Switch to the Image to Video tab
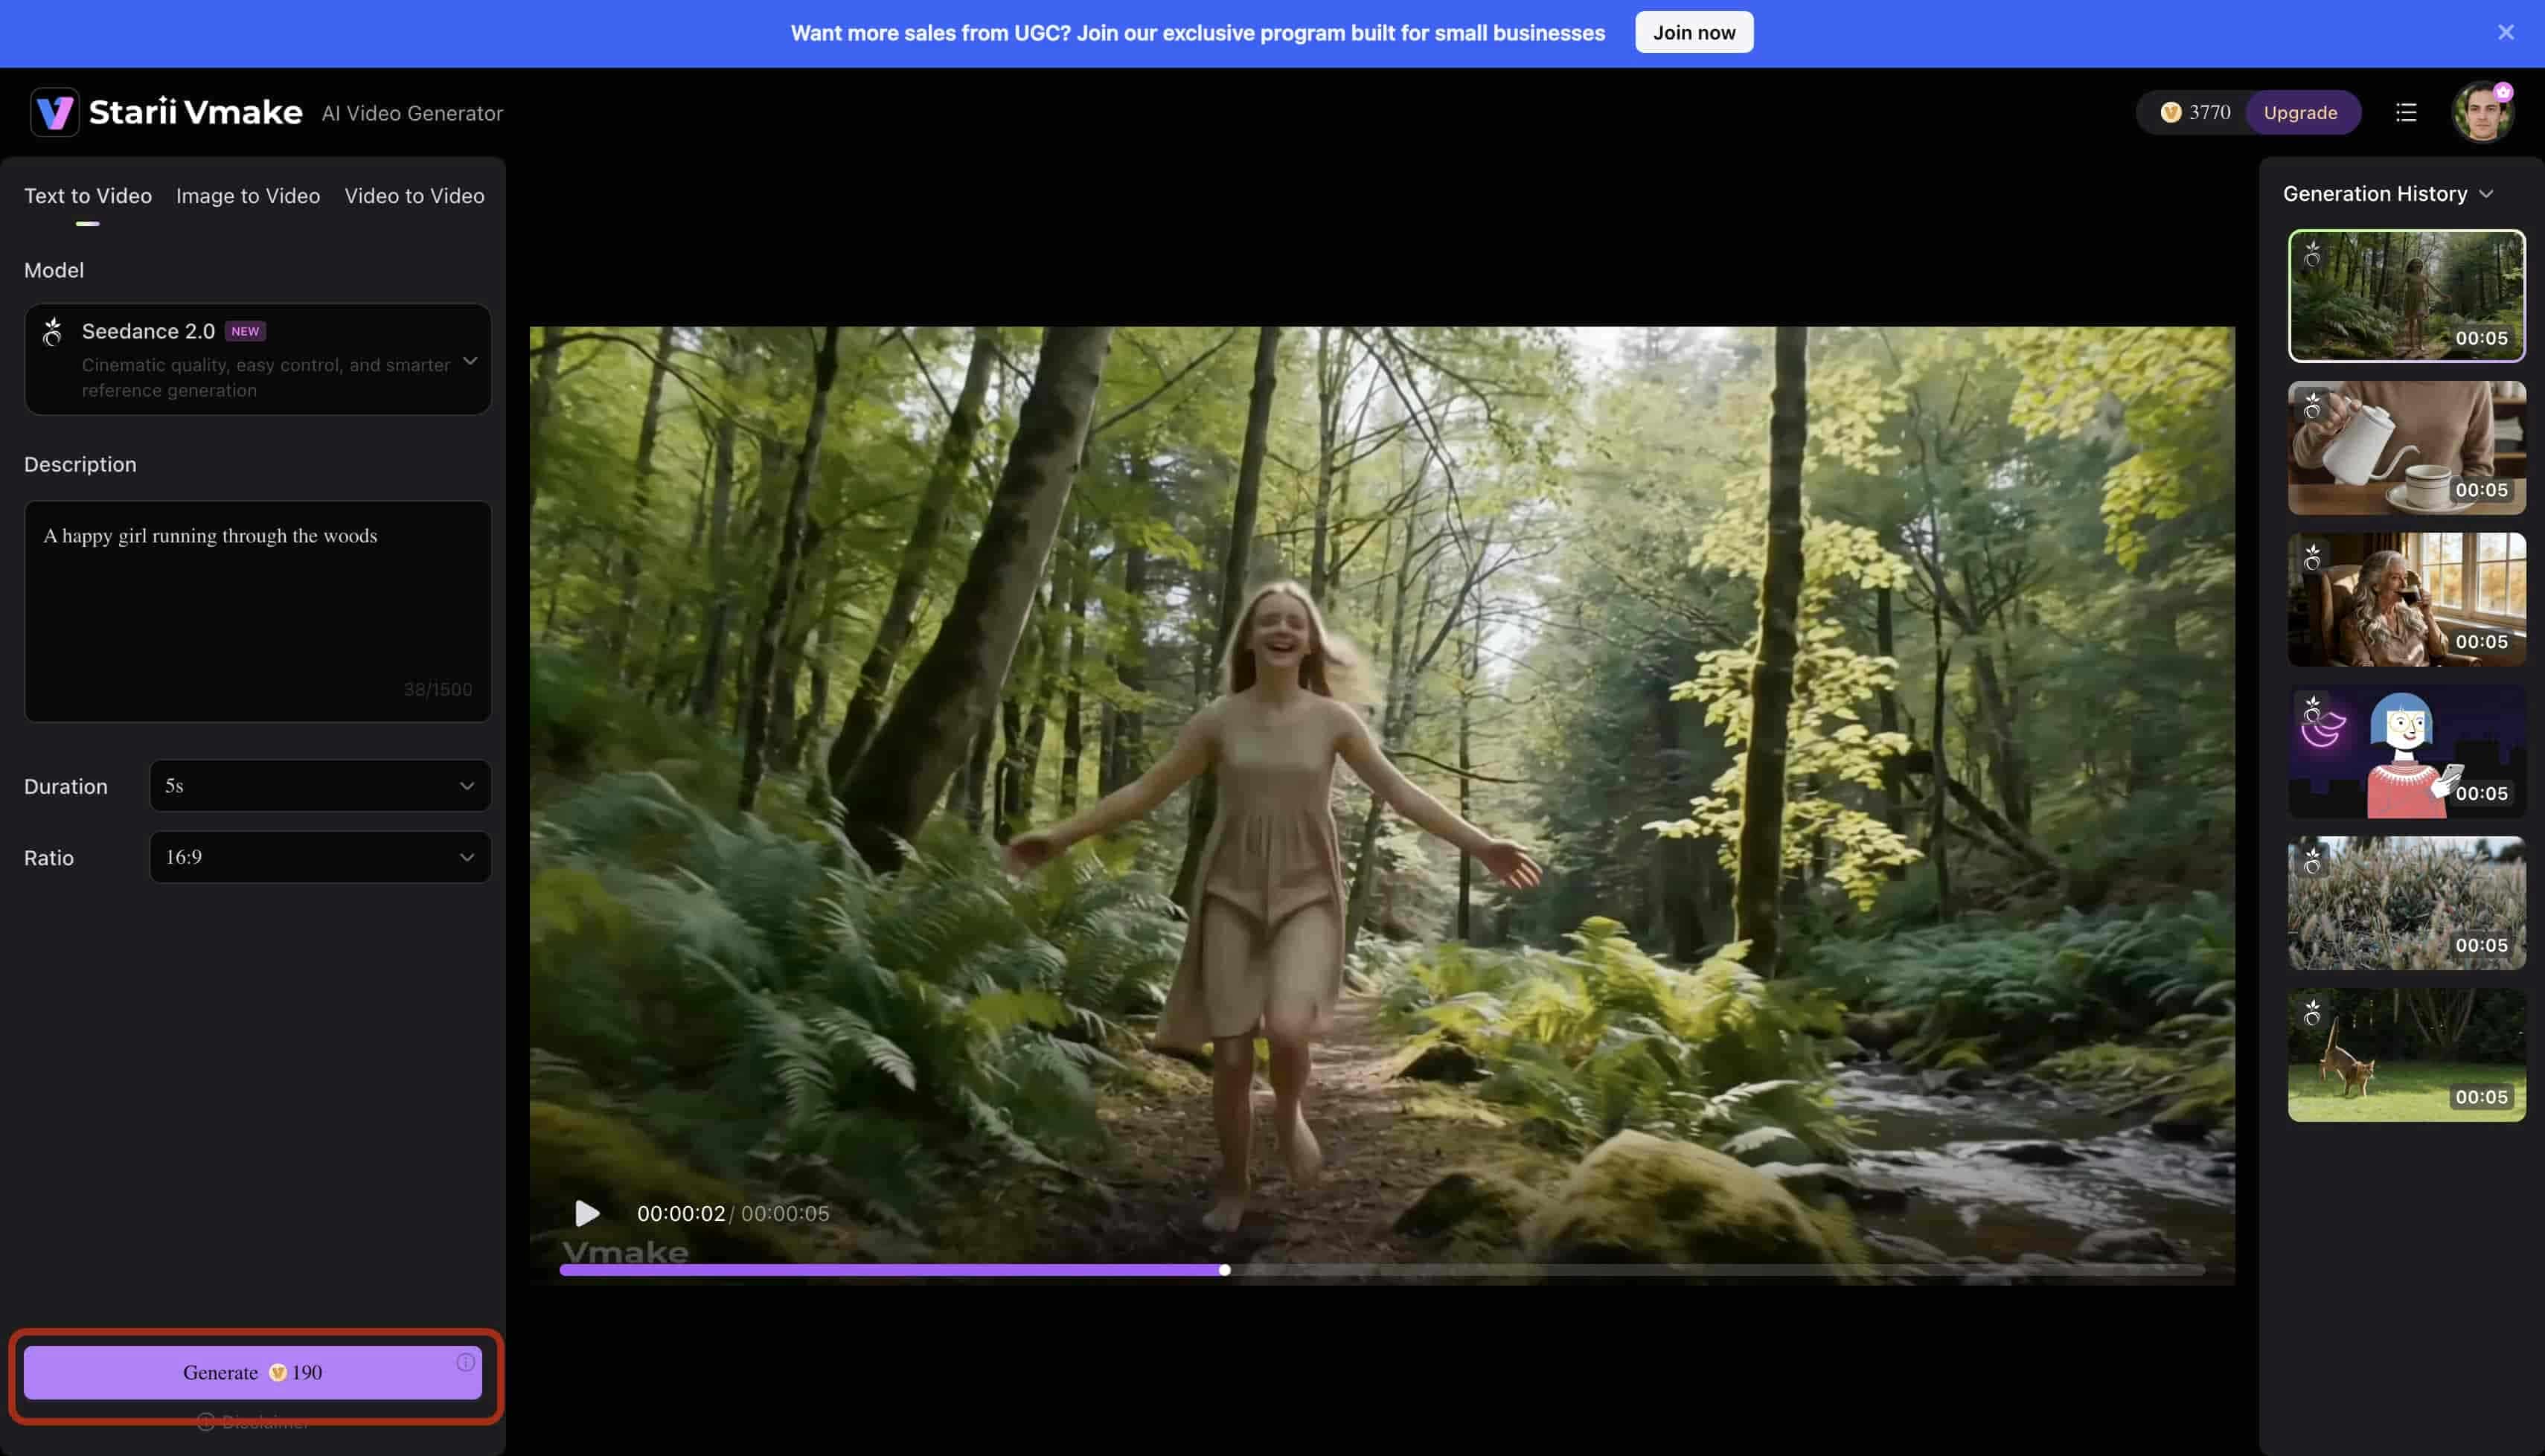This screenshot has height=1456, width=2545. tap(248, 196)
